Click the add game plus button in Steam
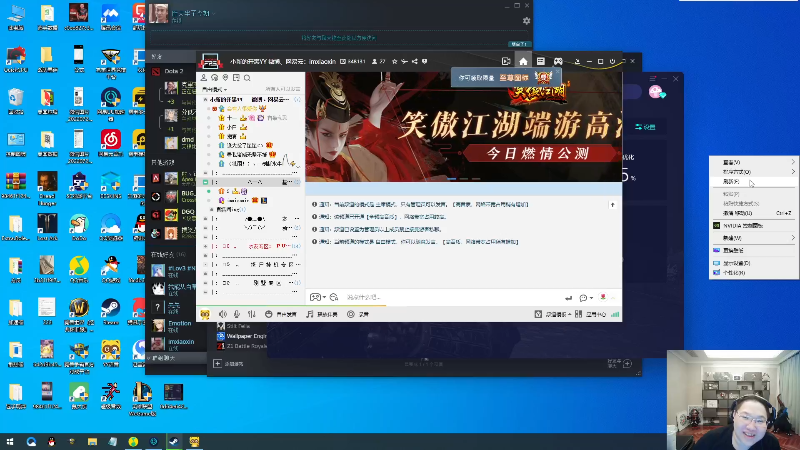Image resolution: width=800 pixels, height=450 pixels. click(x=217, y=364)
